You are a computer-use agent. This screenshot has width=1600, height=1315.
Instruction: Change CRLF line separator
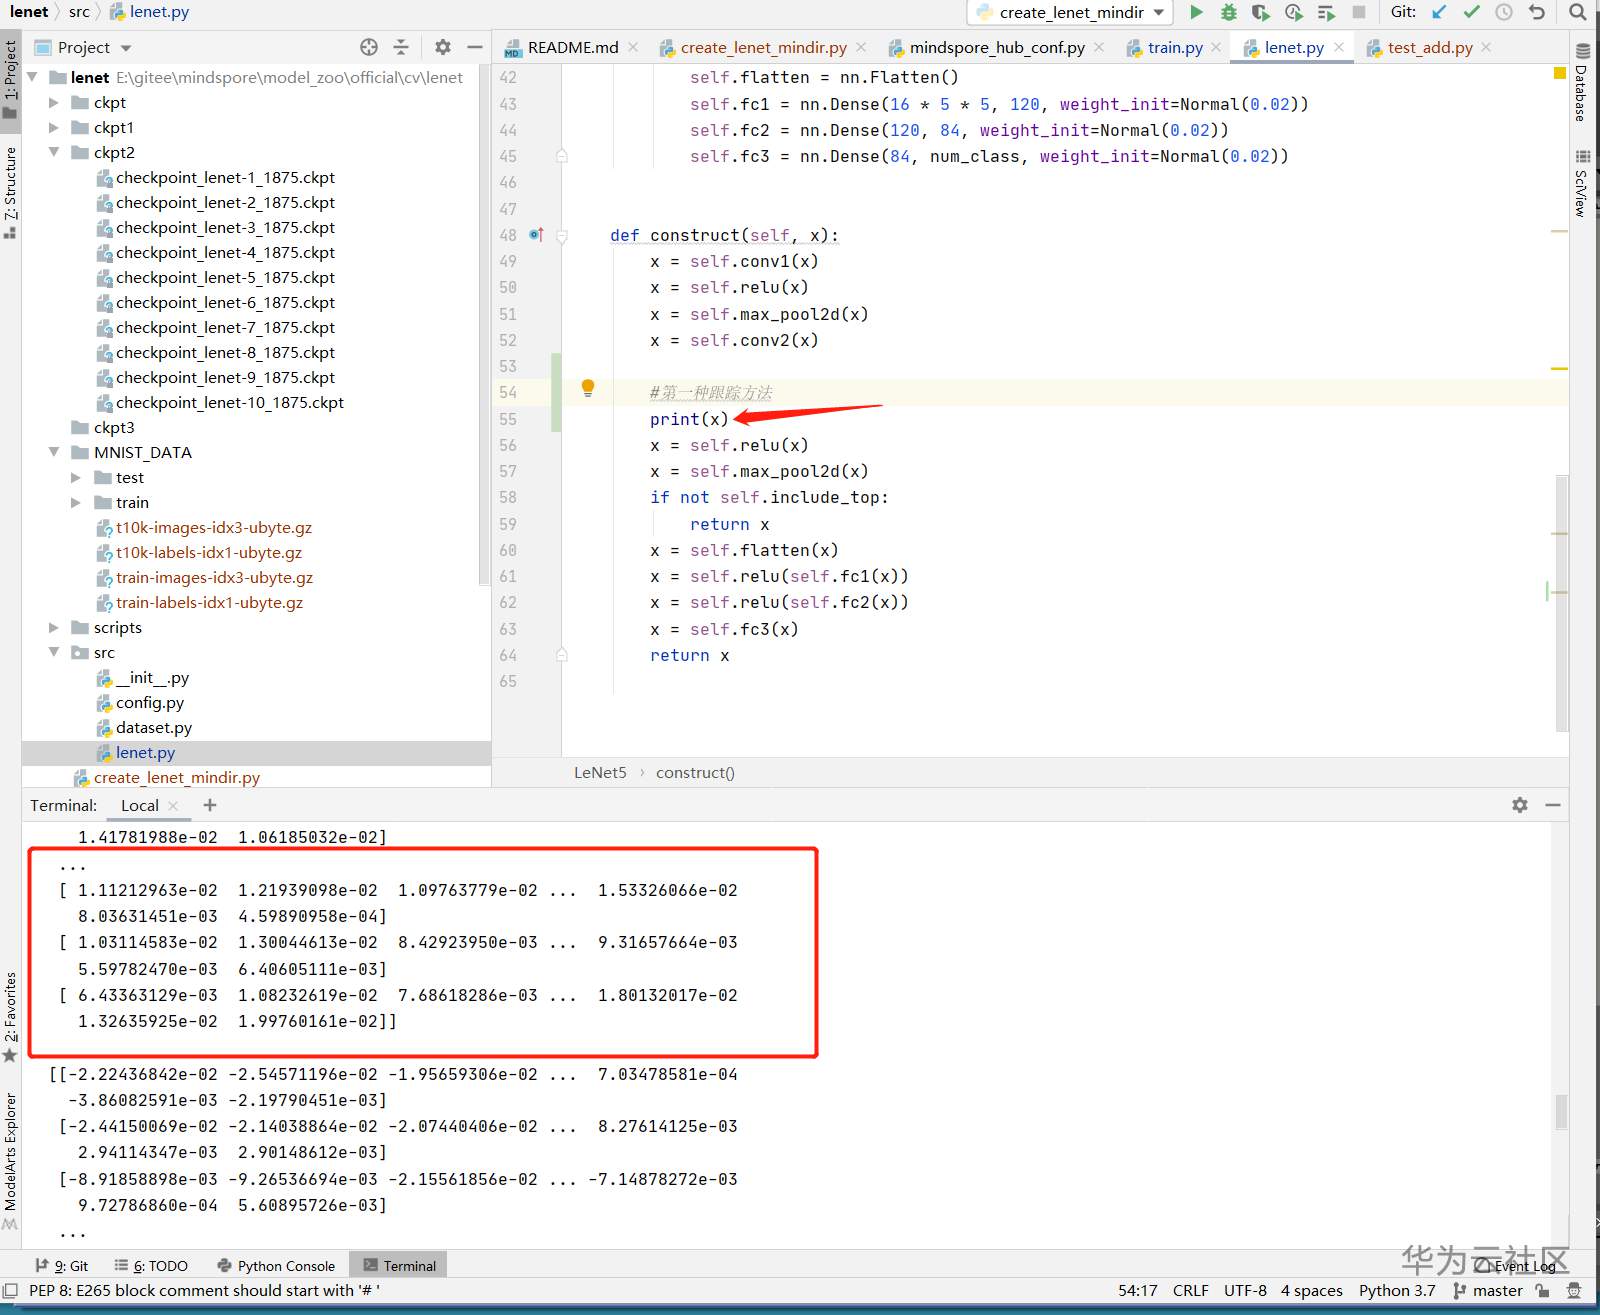coord(1191,1291)
